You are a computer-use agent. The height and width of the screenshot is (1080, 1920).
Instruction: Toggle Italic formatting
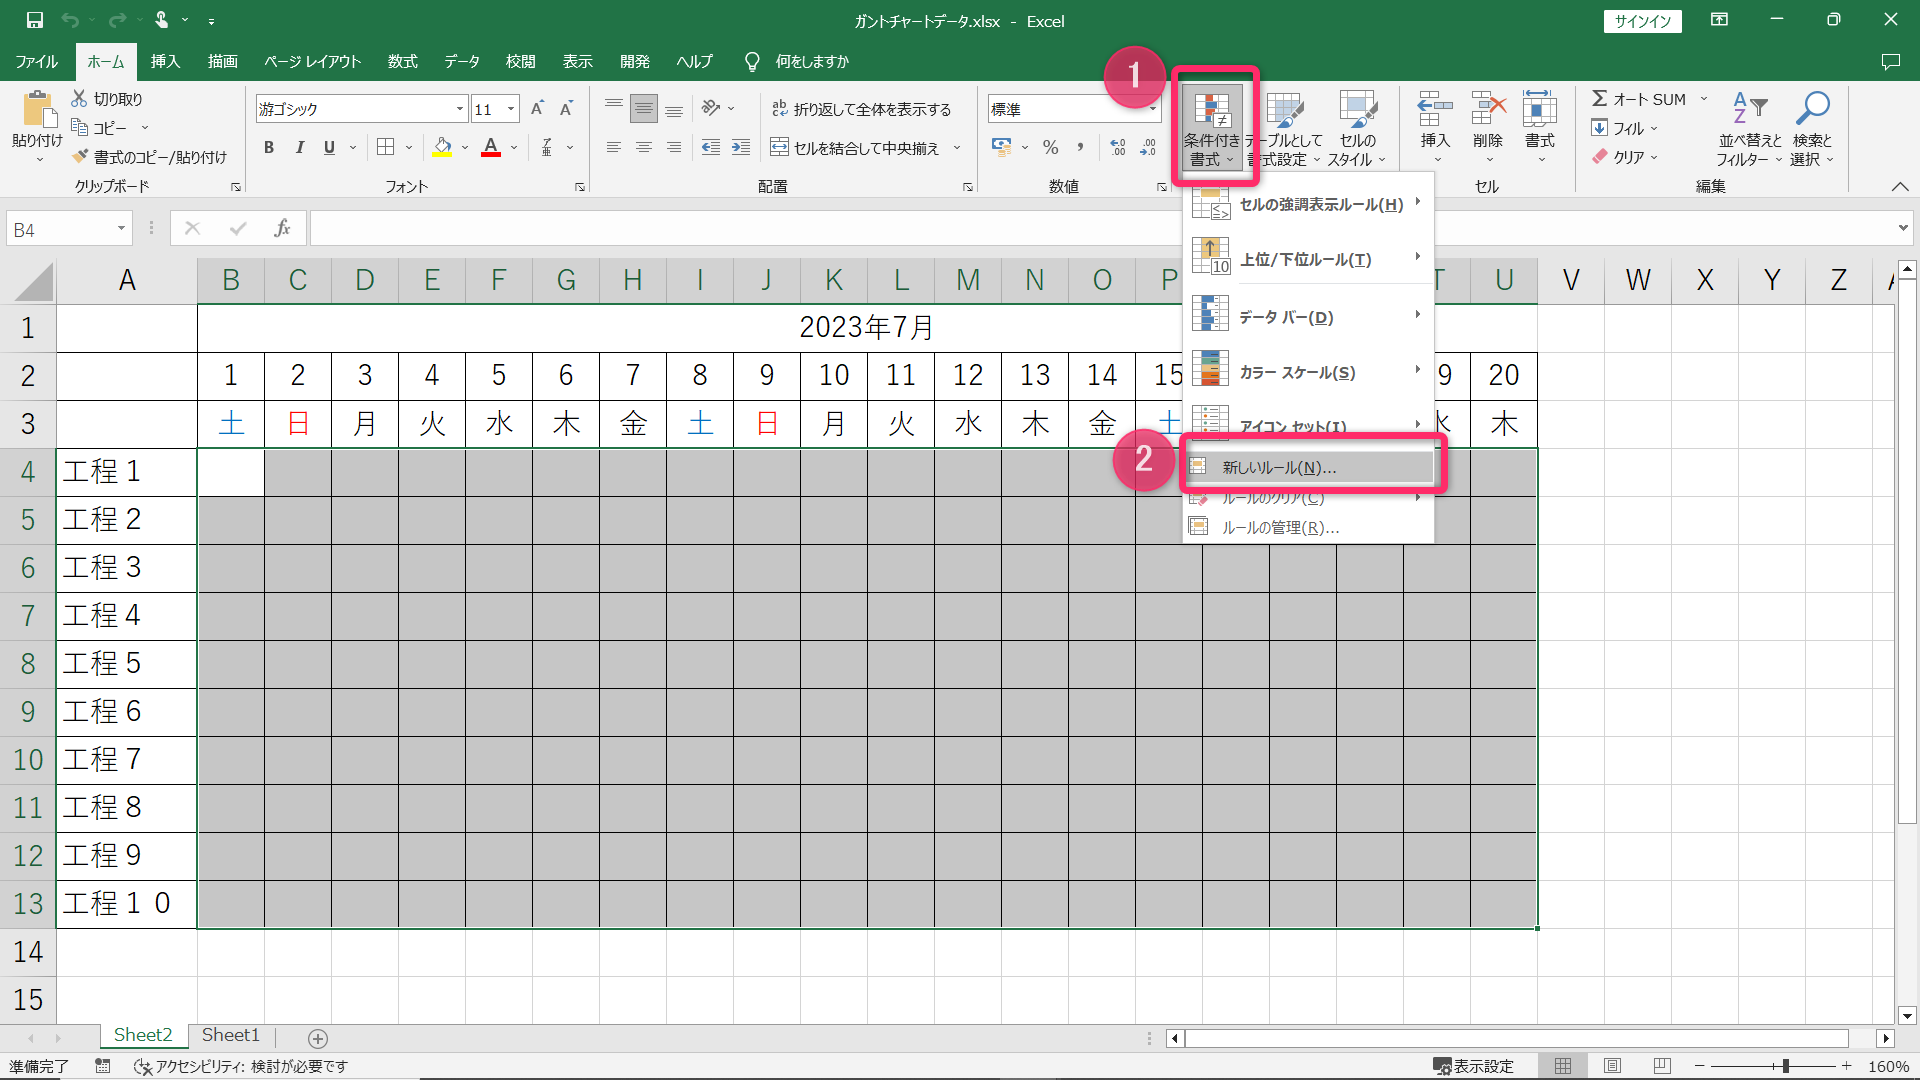299,148
